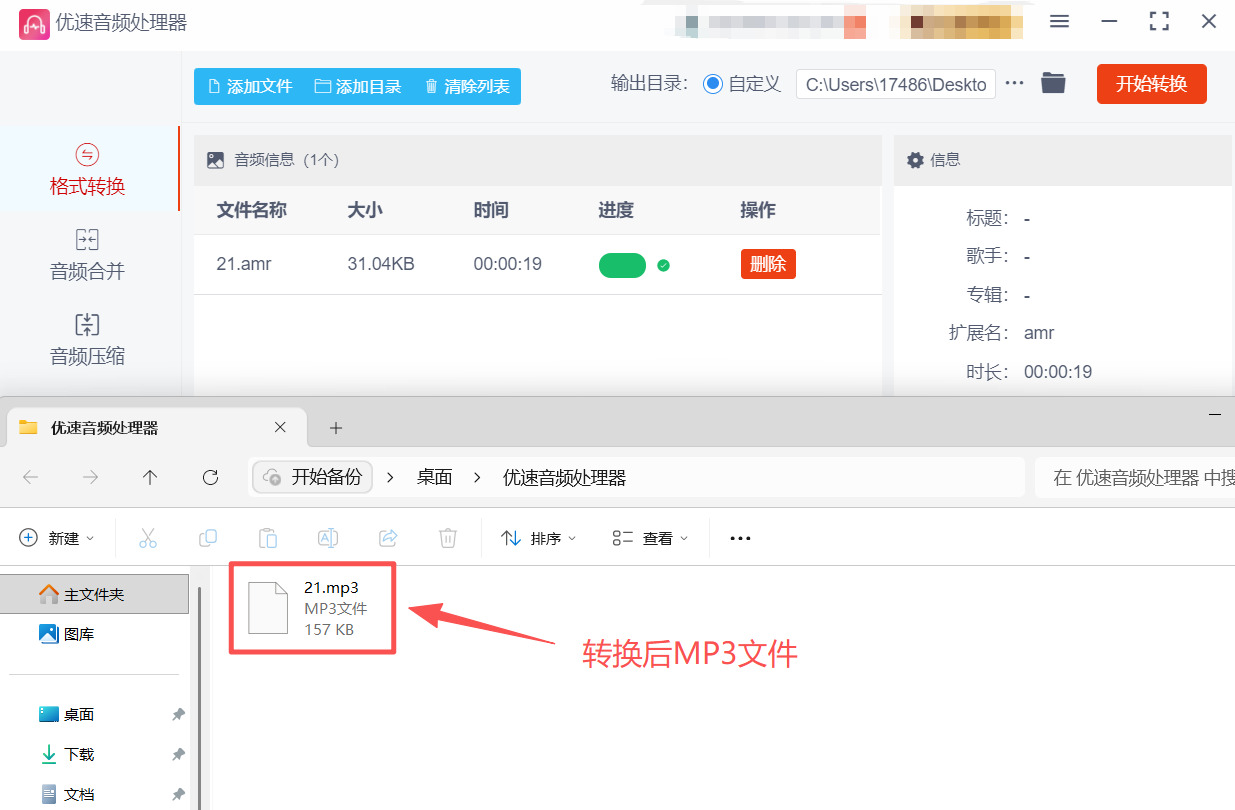Open the hamburger menu in title bar
Image resolution: width=1235 pixels, height=810 pixels.
[x=1059, y=22]
